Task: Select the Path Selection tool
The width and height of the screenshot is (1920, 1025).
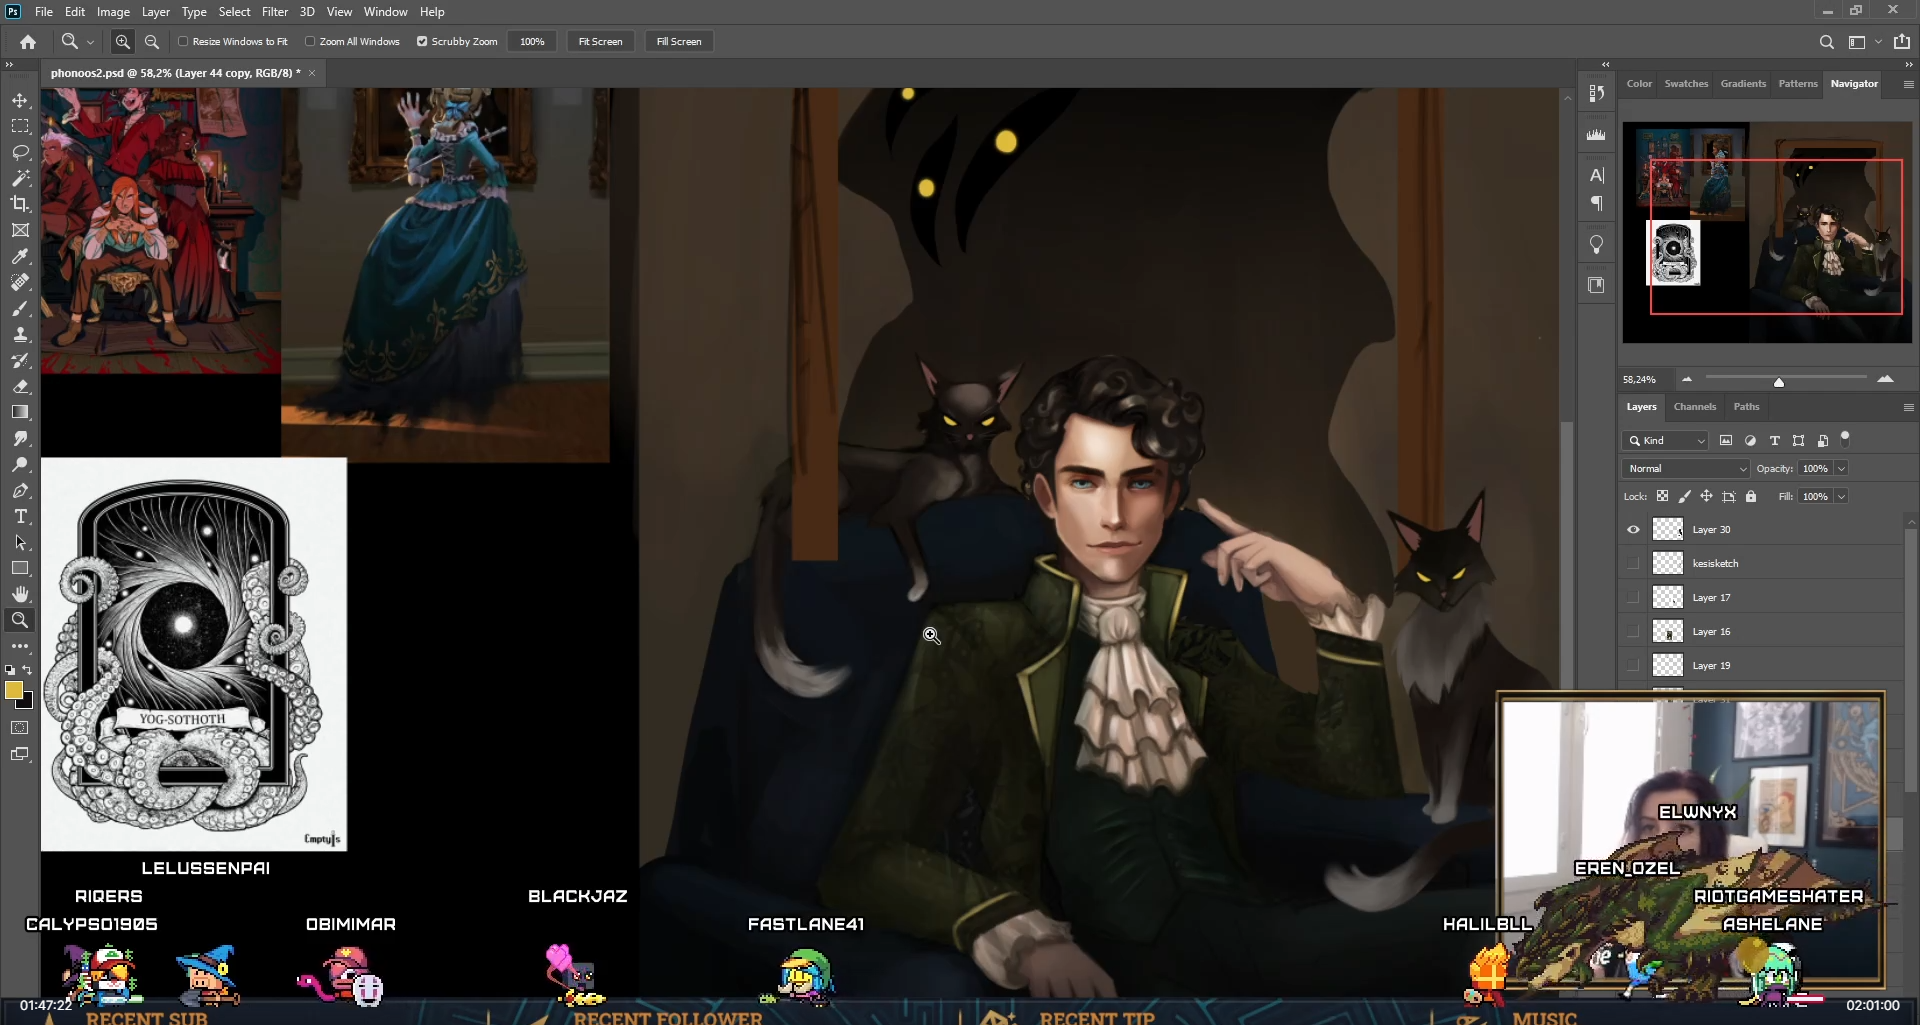Action: (x=20, y=542)
